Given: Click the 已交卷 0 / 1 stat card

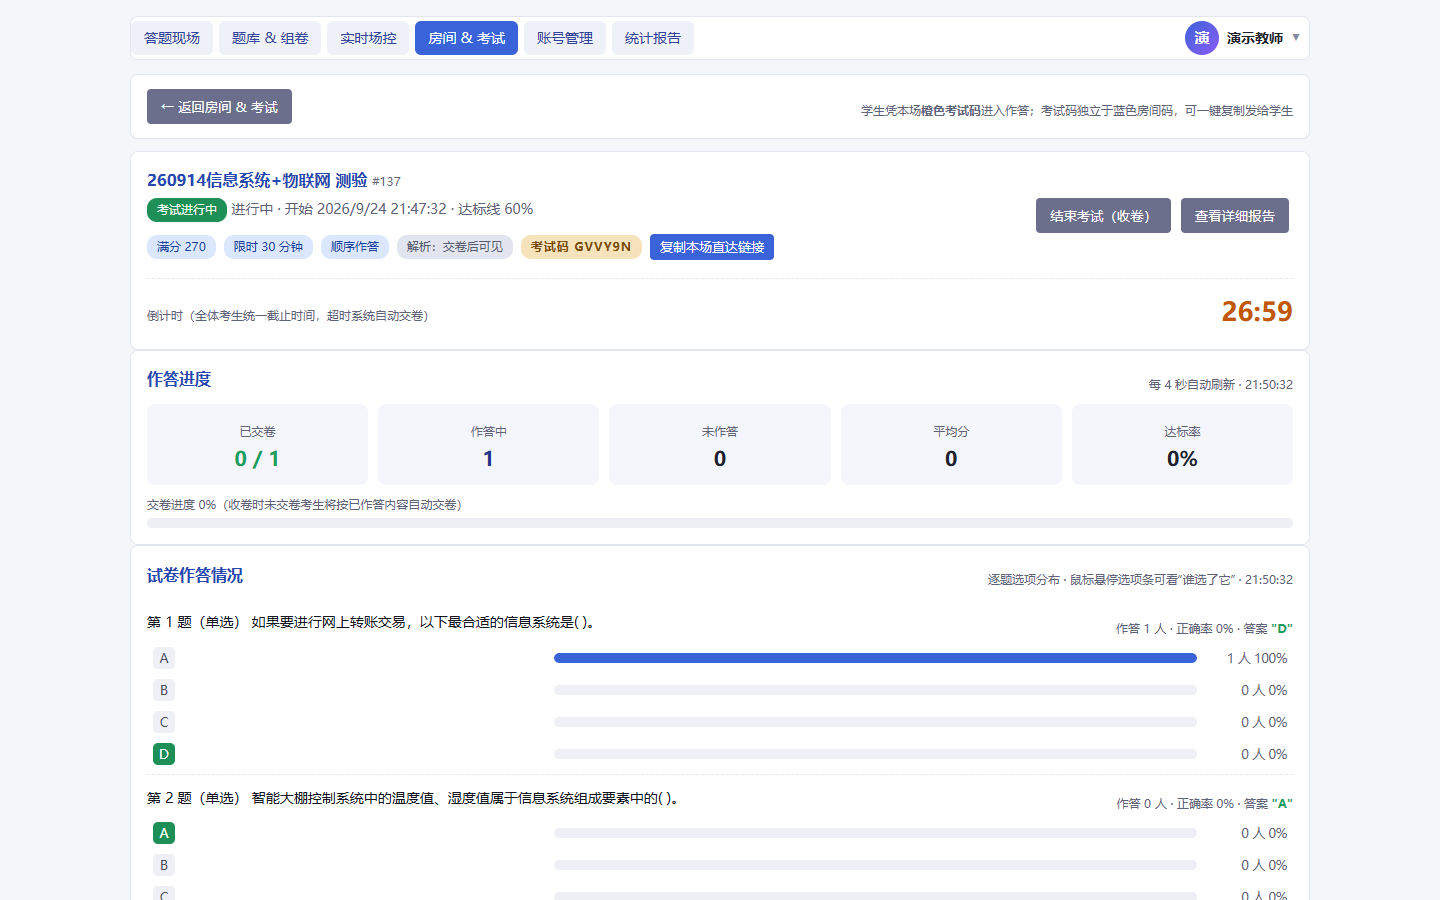Looking at the screenshot, I should click(x=257, y=445).
